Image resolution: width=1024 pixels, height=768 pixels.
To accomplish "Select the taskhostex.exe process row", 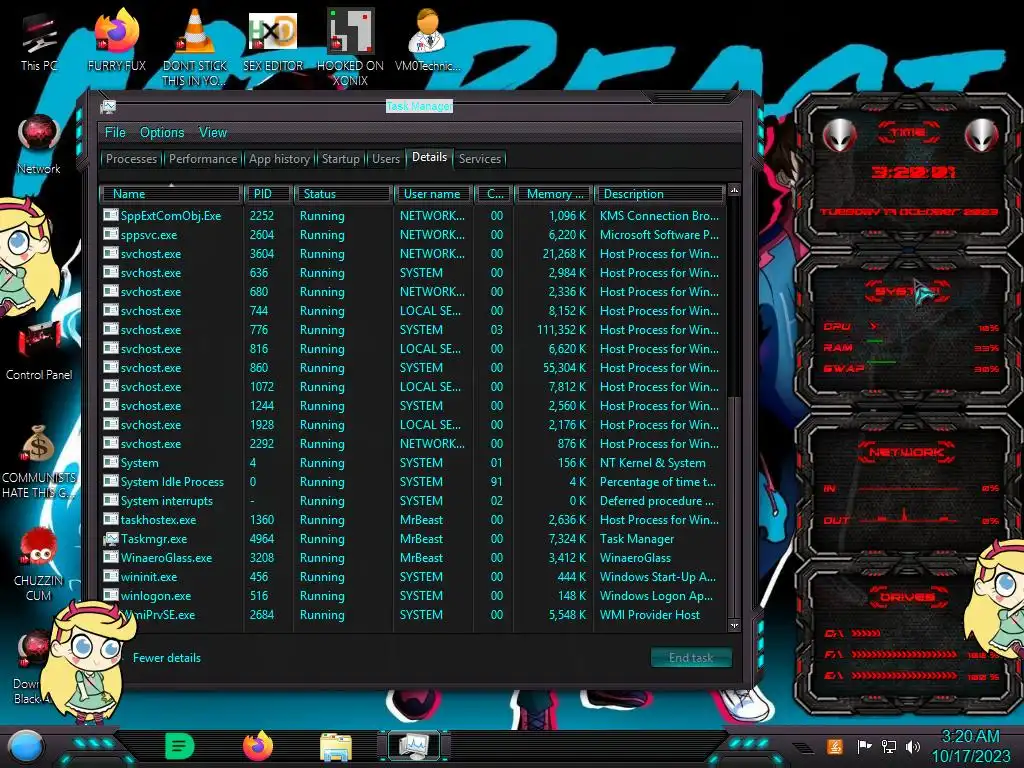I will pos(412,520).
